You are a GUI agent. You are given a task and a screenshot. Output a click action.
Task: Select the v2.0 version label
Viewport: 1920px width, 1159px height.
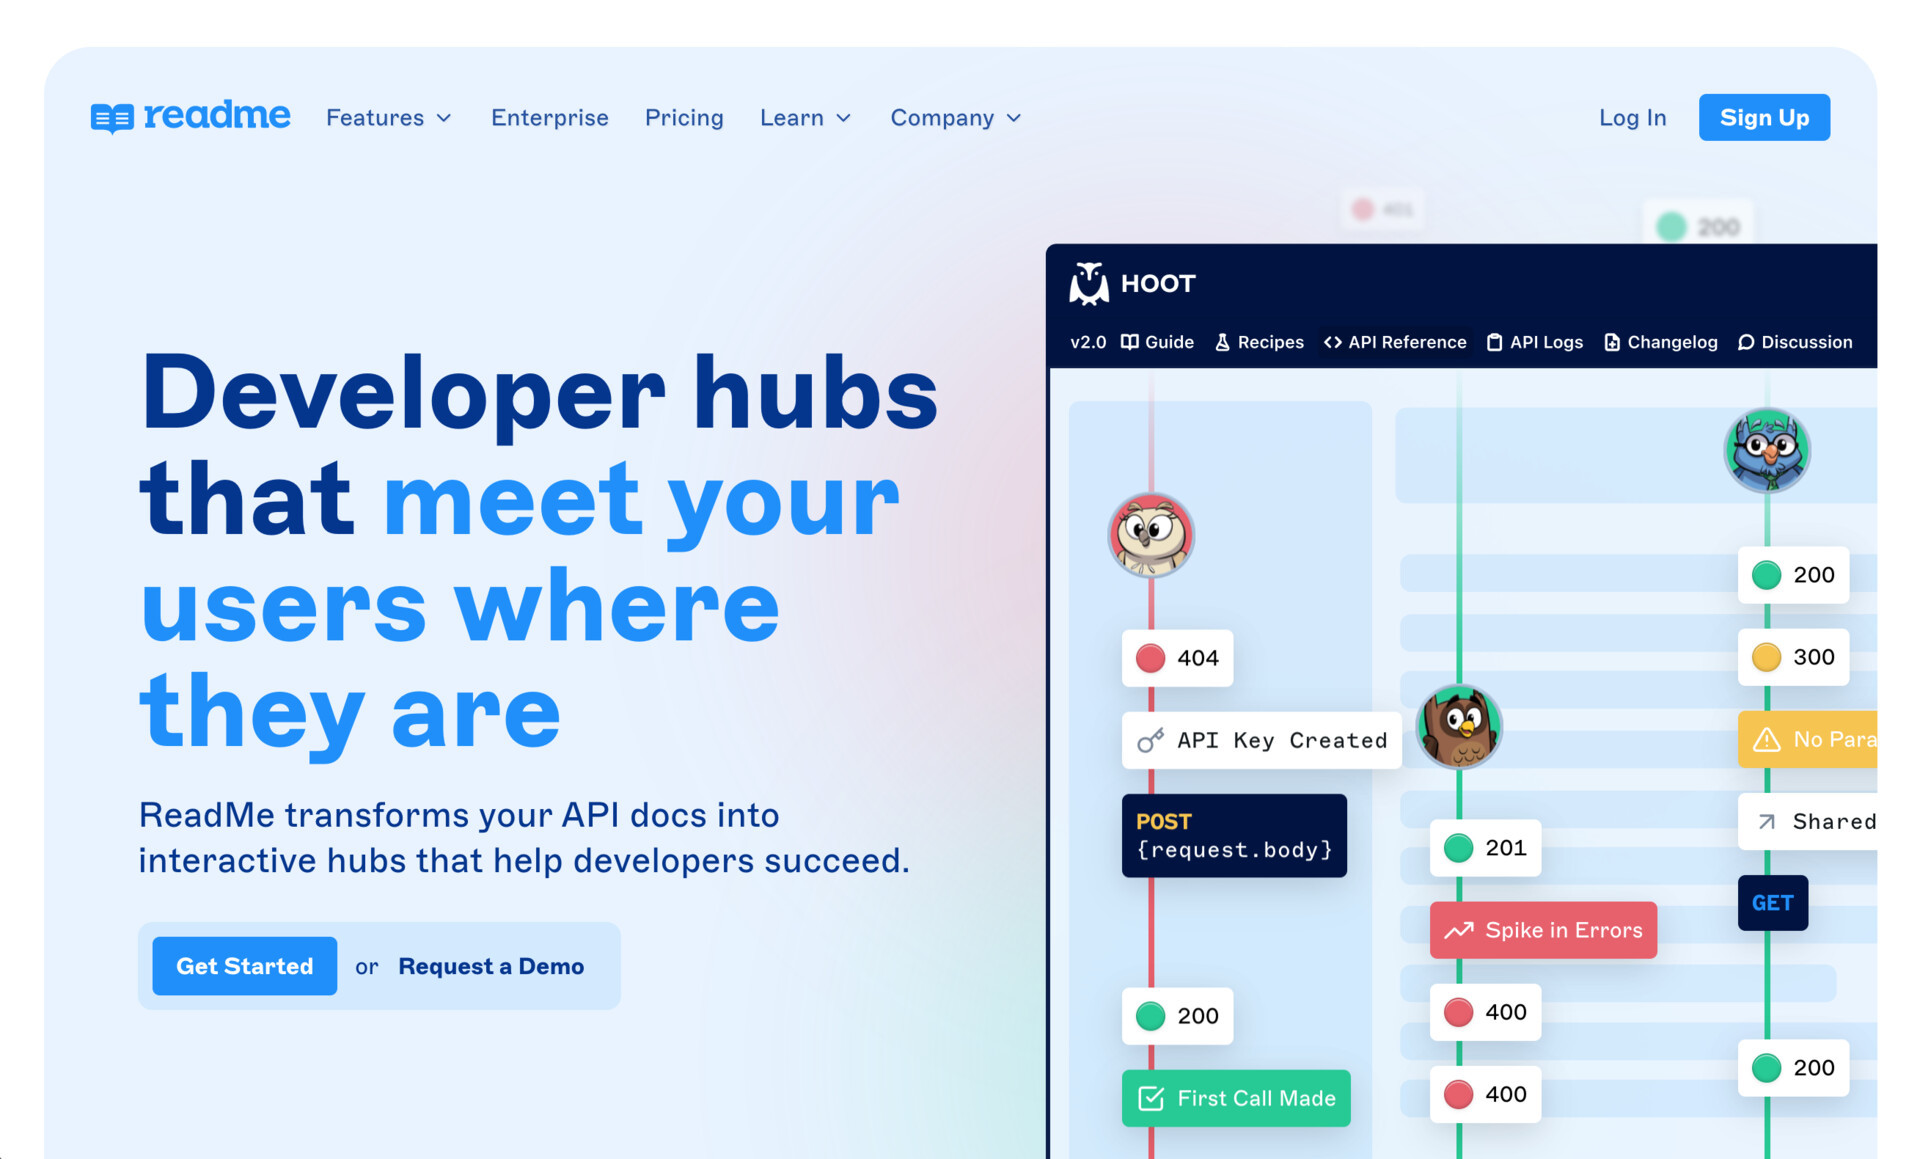(x=1088, y=342)
